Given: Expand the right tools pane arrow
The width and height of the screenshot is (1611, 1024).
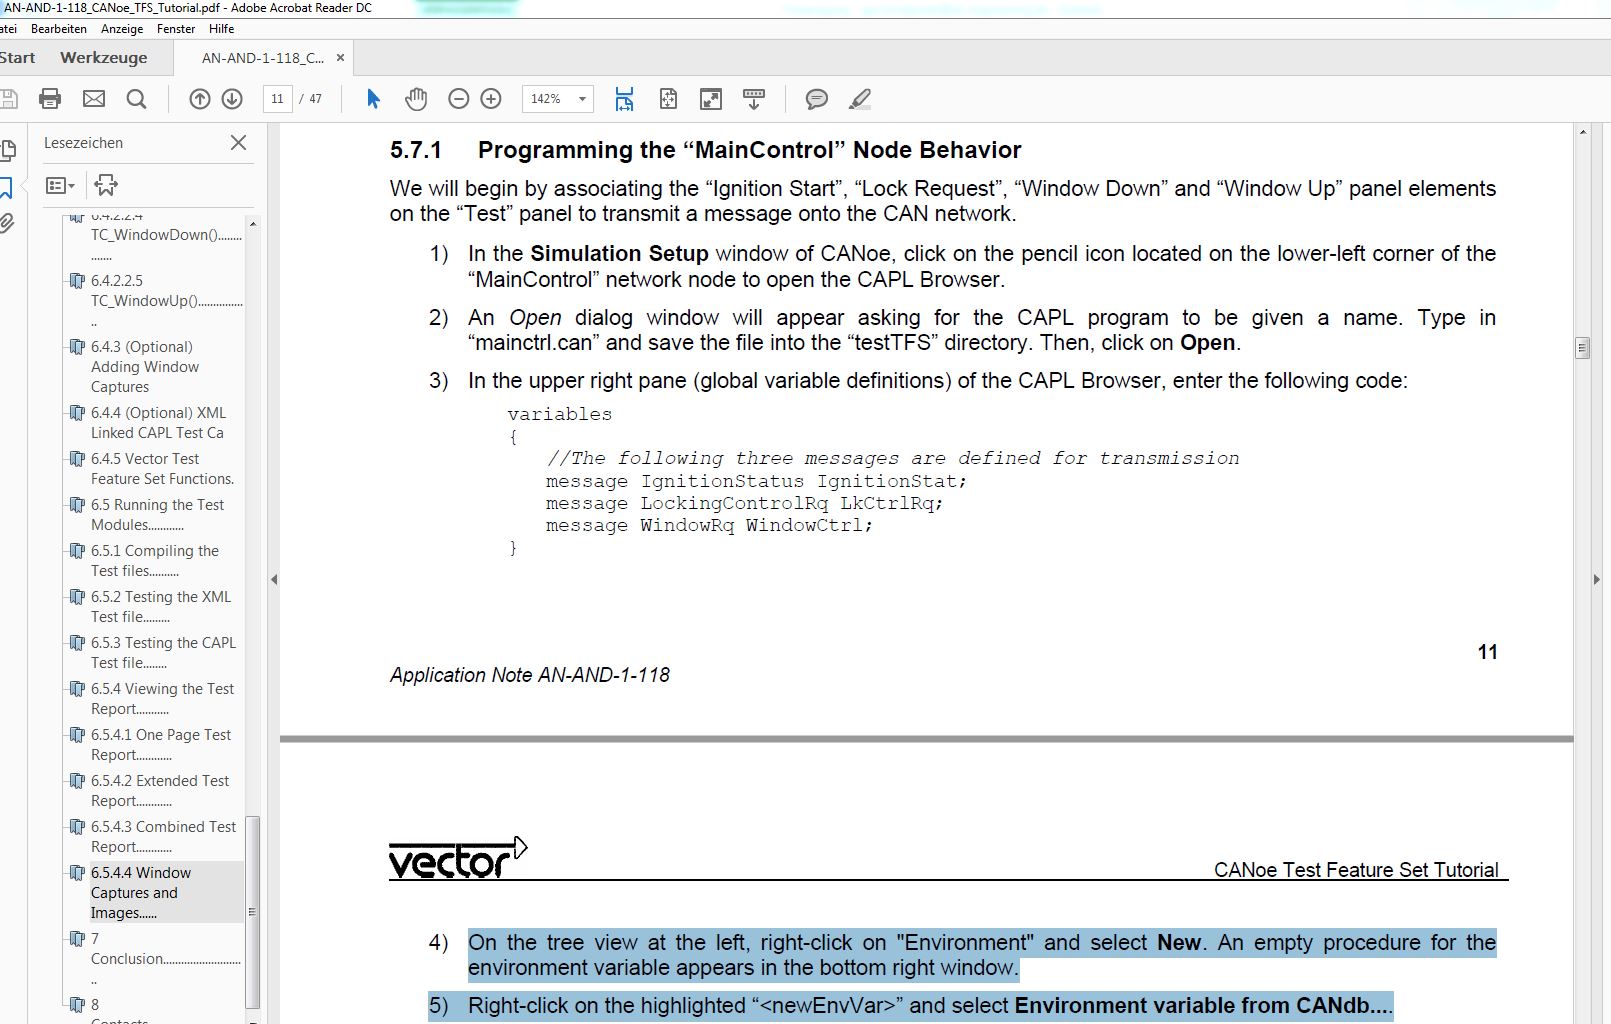Looking at the screenshot, I should click(1596, 579).
